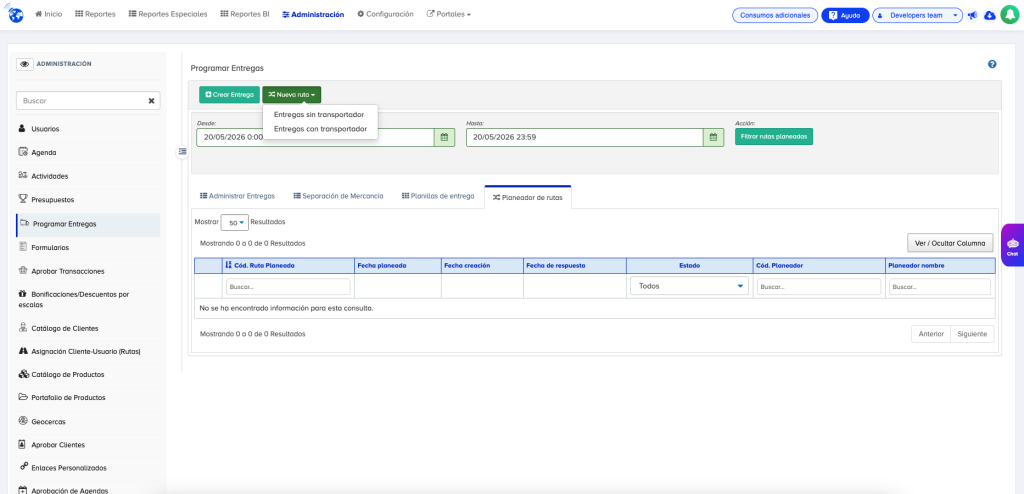Open the Developers team dropdown
The height and width of the screenshot is (494, 1024).
coord(917,15)
